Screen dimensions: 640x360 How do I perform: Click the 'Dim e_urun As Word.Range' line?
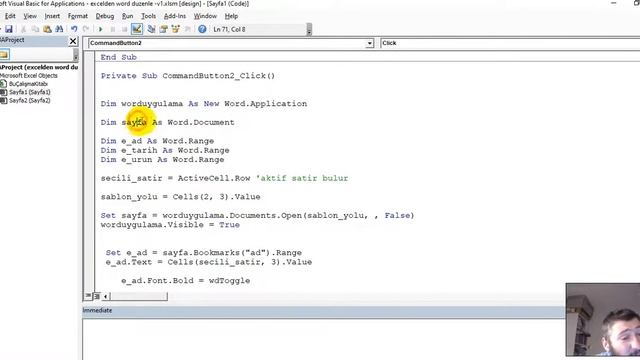pyautogui.click(x=162, y=160)
